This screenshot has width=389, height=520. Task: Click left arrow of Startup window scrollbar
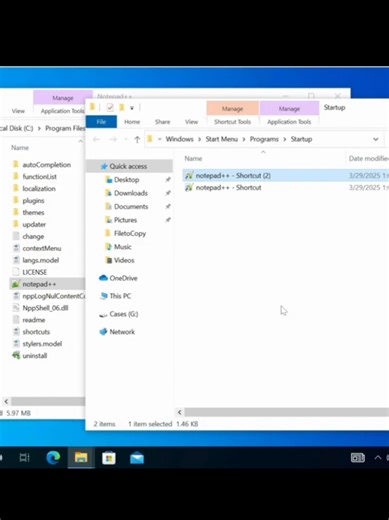180,412
